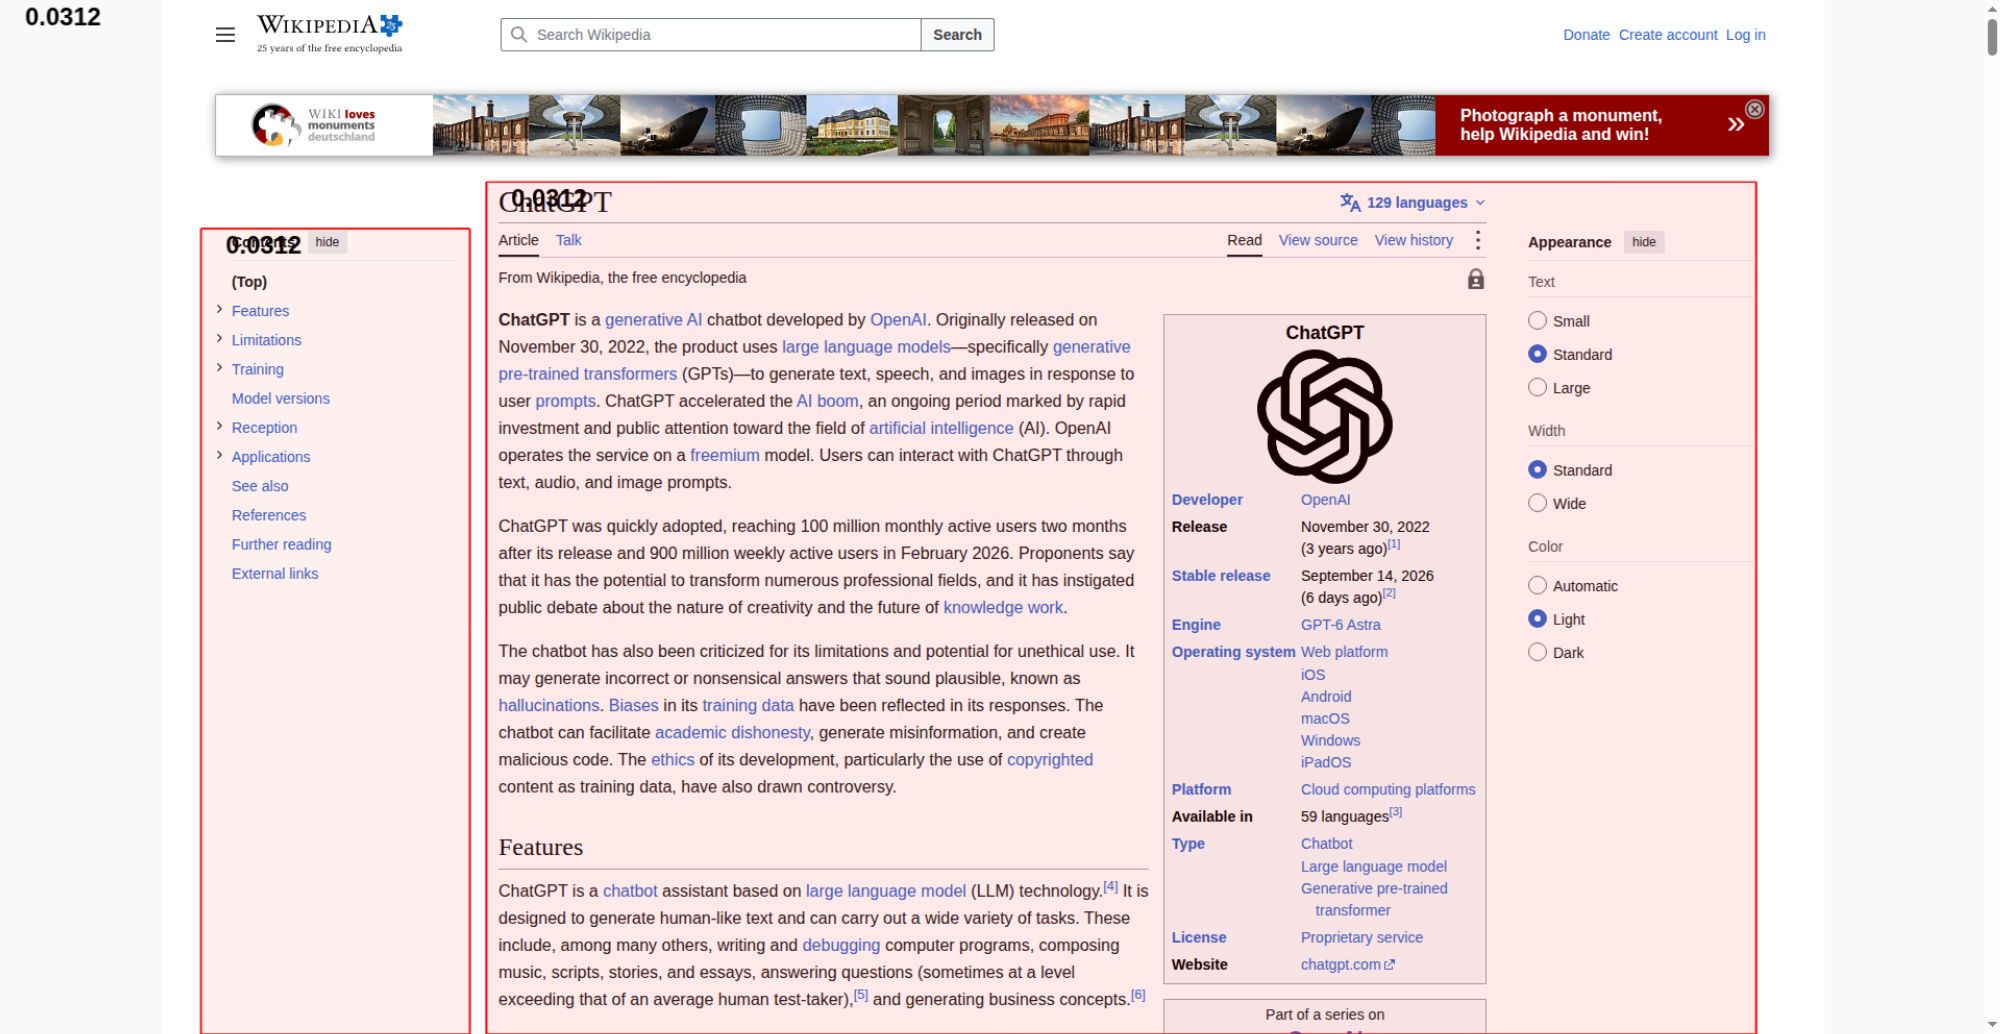
Task: Expand the Applications section in contents
Action: [x=219, y=455]
